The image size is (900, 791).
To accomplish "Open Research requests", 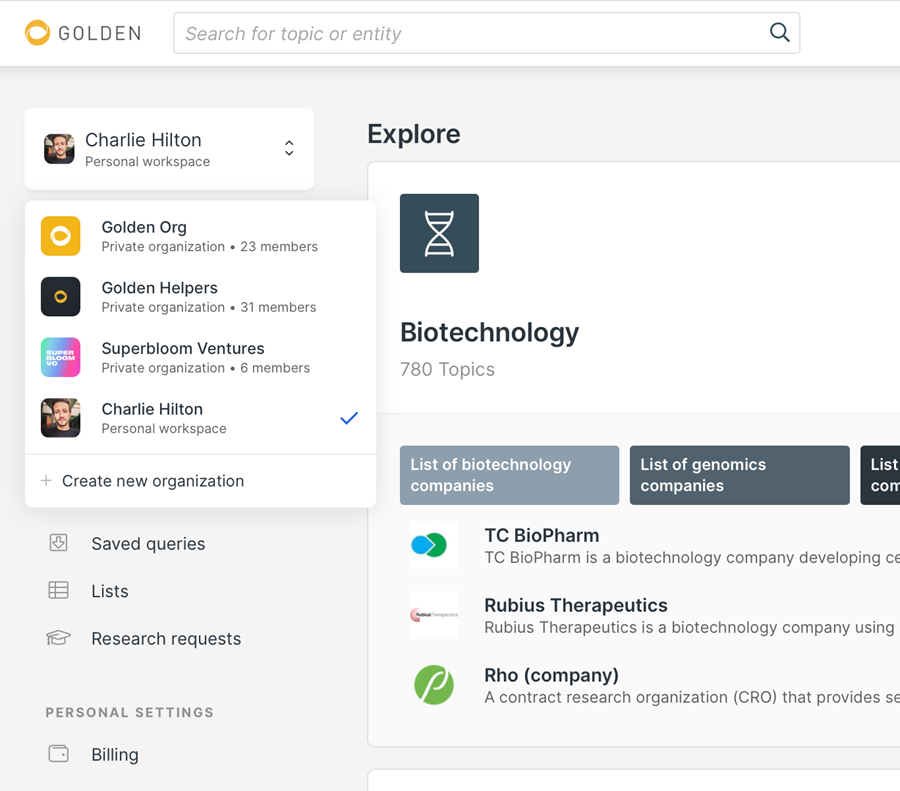I will tap(166, 639).
